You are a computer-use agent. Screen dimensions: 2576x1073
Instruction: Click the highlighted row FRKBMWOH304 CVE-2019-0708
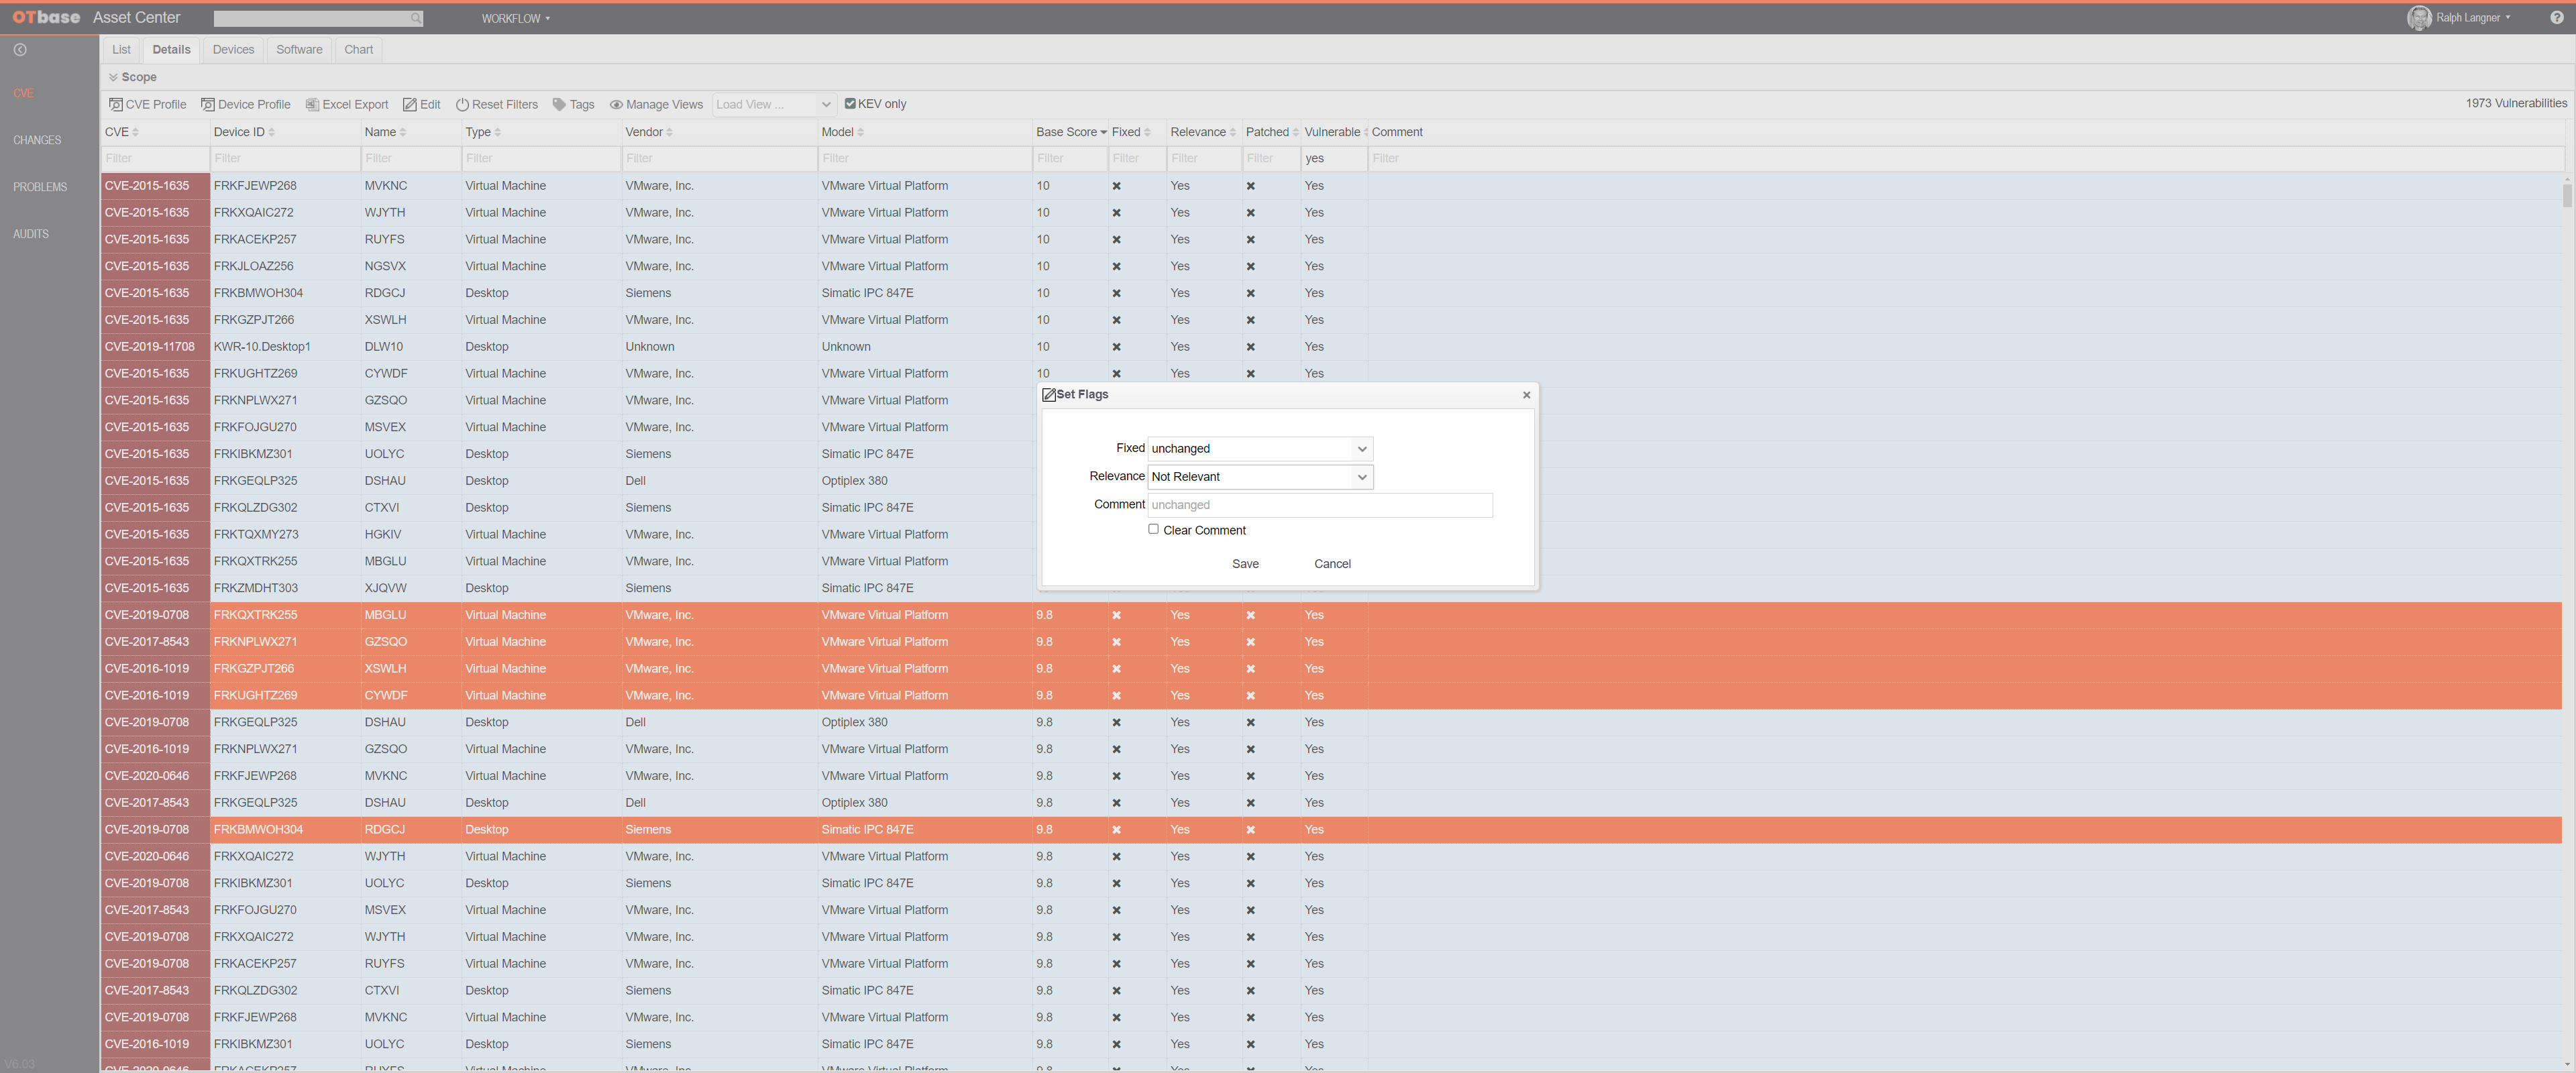pyautogui.click(x=1331, y=830)
